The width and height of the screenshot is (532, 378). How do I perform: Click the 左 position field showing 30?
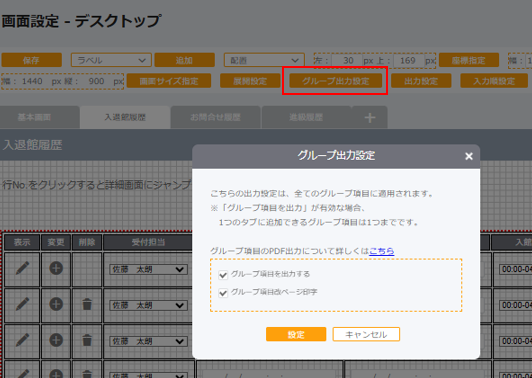pos(346,61)
